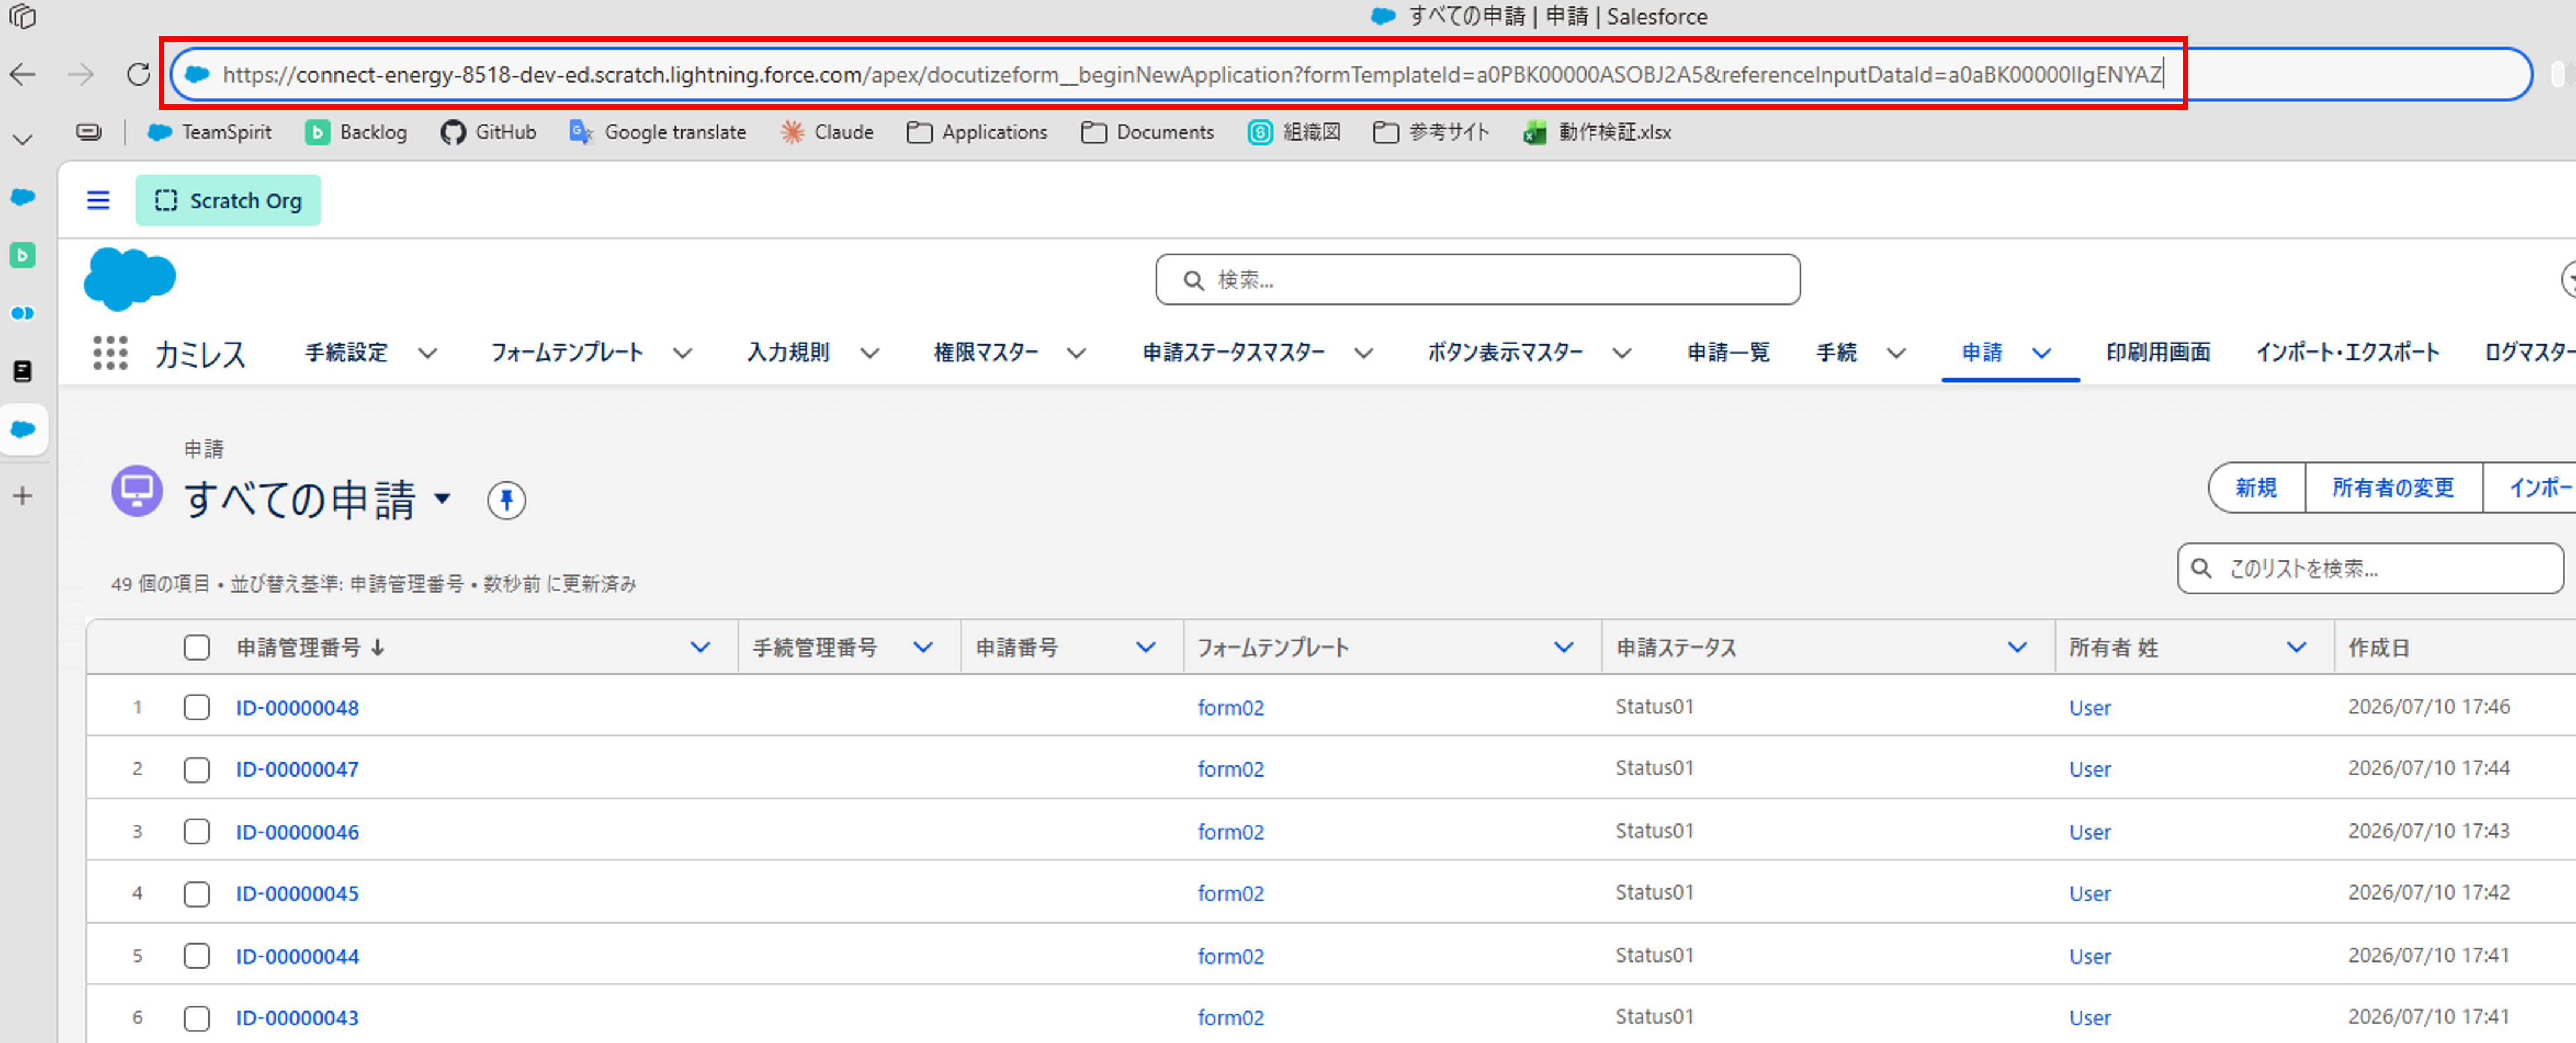Expand the 申請ステータスマスター tab menu
Viewport: 2576px width, 1043px height.
pyautogui.click(x=1363, y=353)
